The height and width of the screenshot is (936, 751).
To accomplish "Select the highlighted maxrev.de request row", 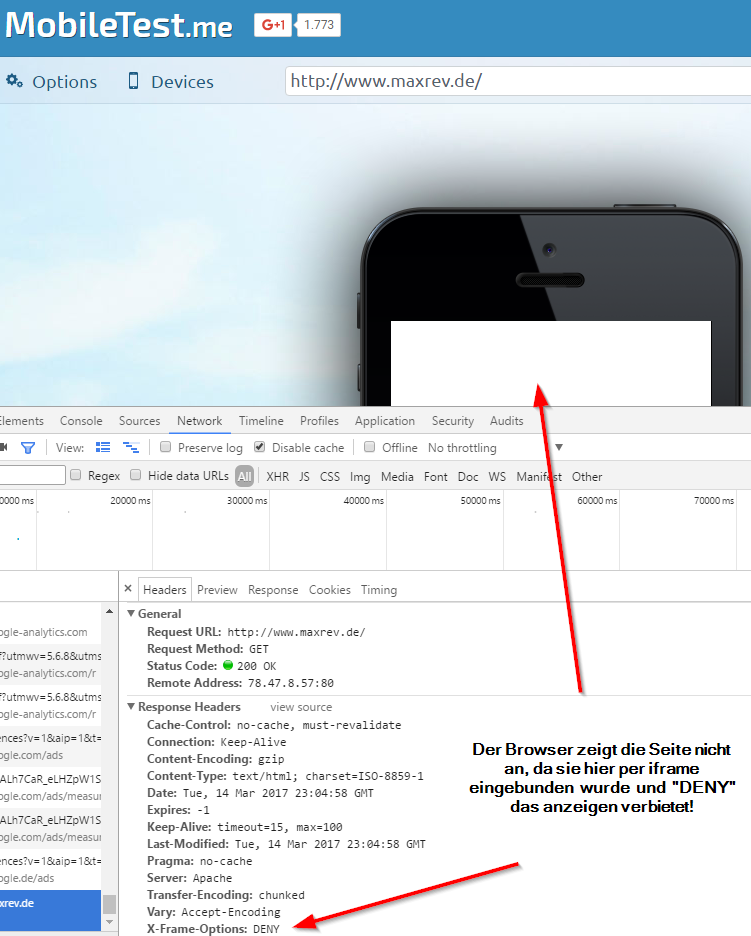I will pos(50,910).
